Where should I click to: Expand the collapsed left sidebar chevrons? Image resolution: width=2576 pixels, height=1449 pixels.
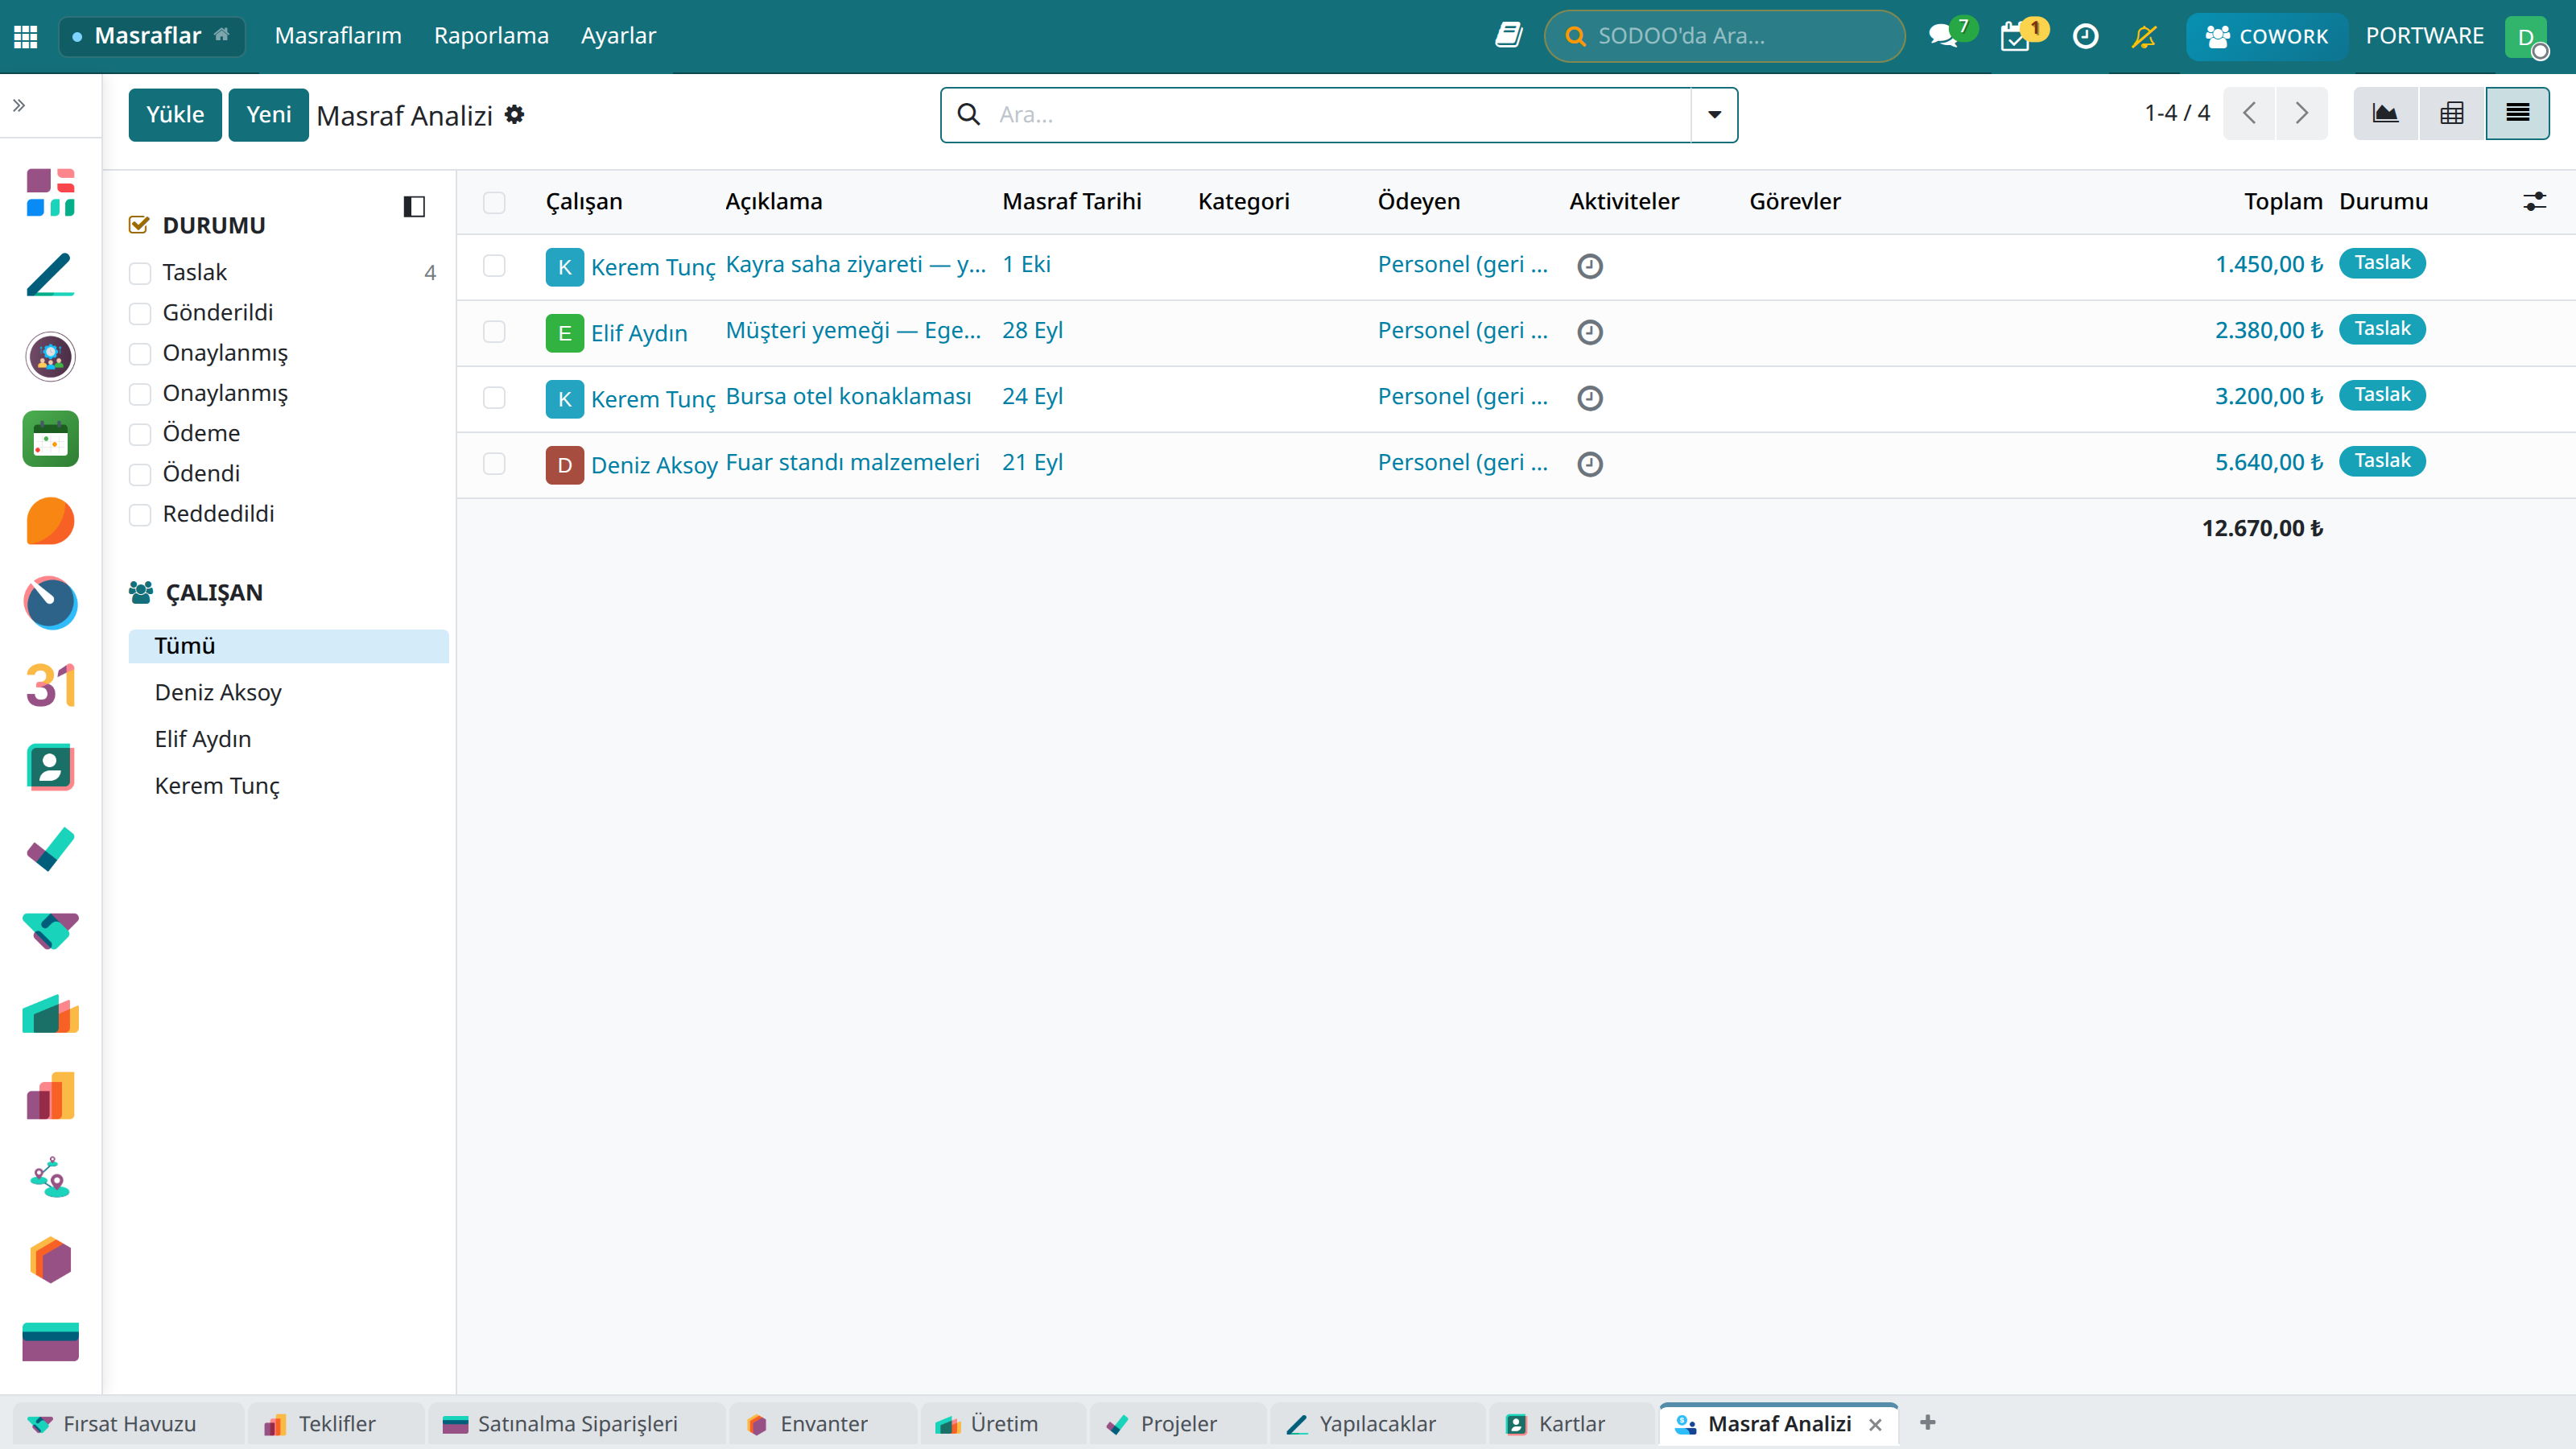(19, 105)
